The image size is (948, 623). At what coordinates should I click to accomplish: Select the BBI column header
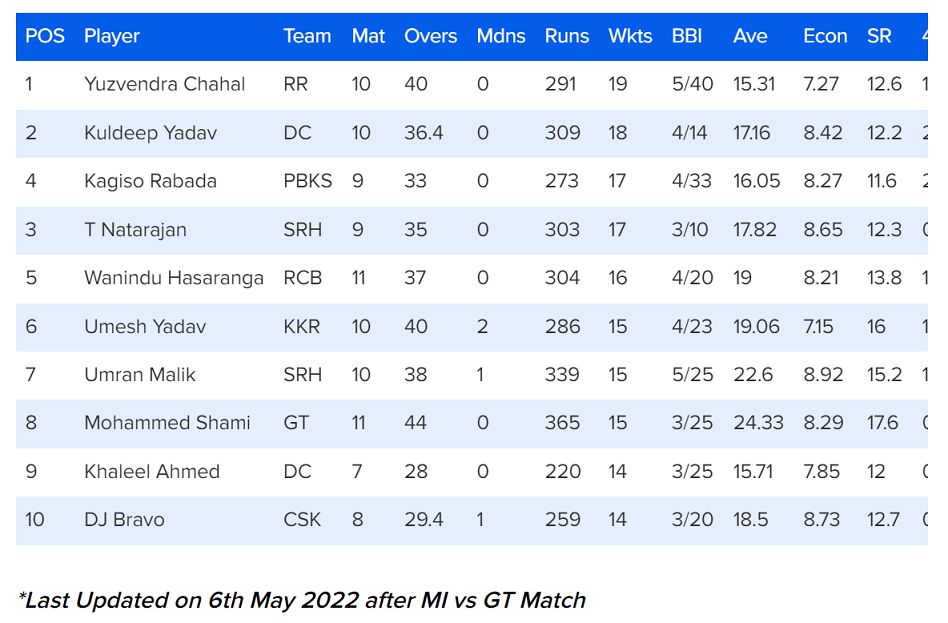coord(687,36)
